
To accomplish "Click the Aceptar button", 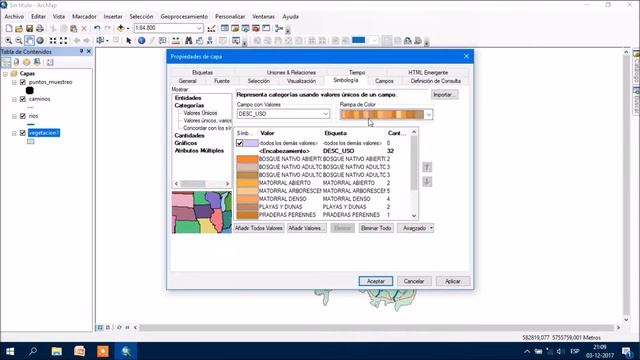I will tap(376, 281).
